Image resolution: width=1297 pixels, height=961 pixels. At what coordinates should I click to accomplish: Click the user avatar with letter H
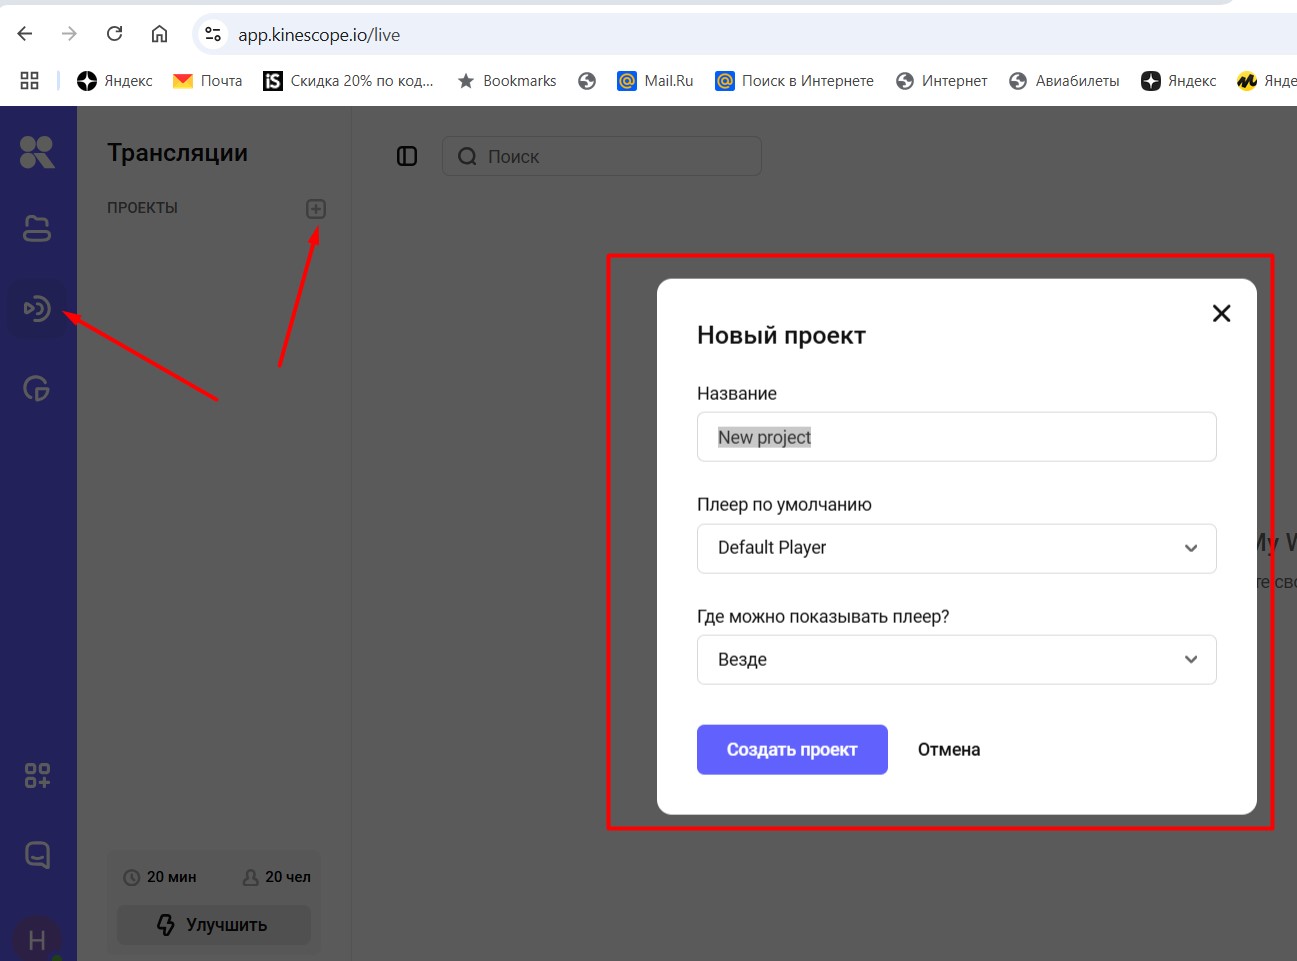point(37,940)
